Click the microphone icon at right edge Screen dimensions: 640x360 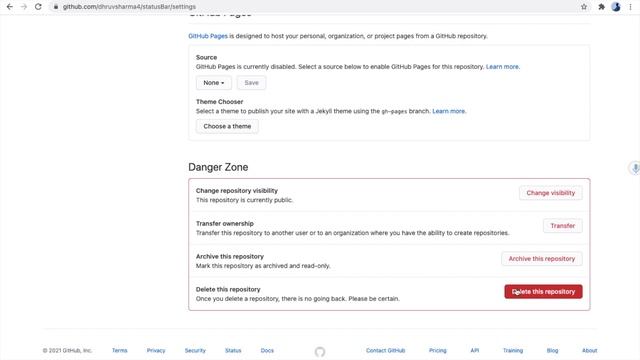tap(635, 168)
